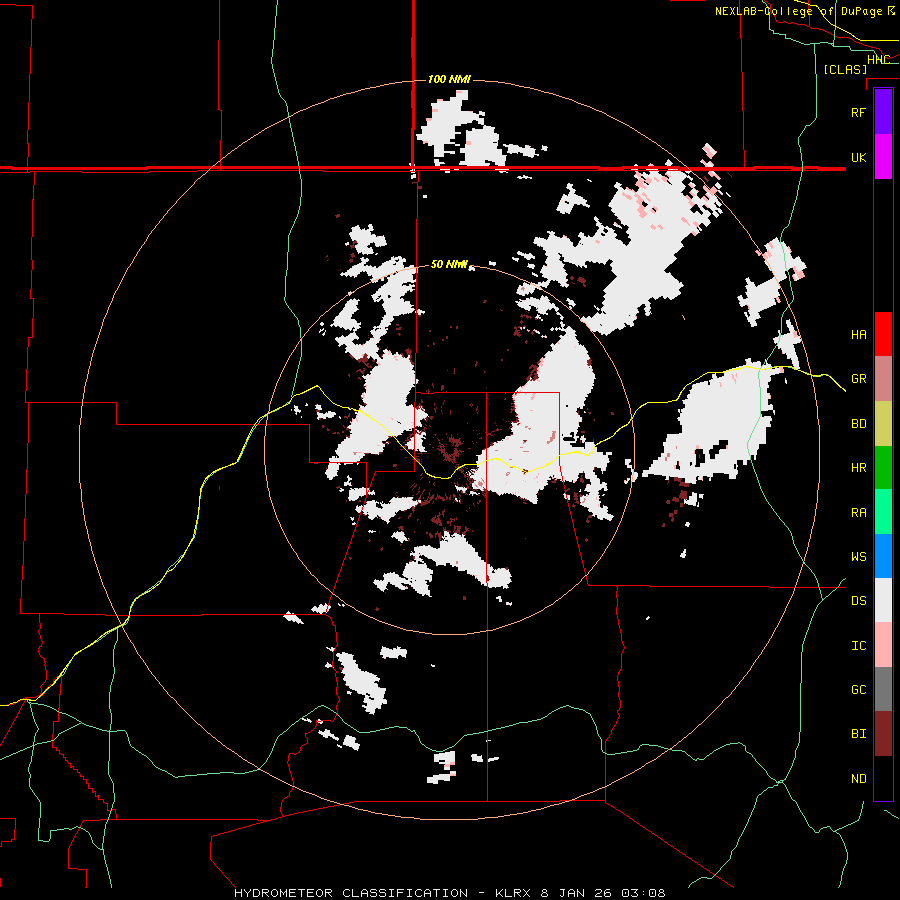Click the 03:08 timestamp
This screenshot has height=900, width=900.
click(642, 893)
